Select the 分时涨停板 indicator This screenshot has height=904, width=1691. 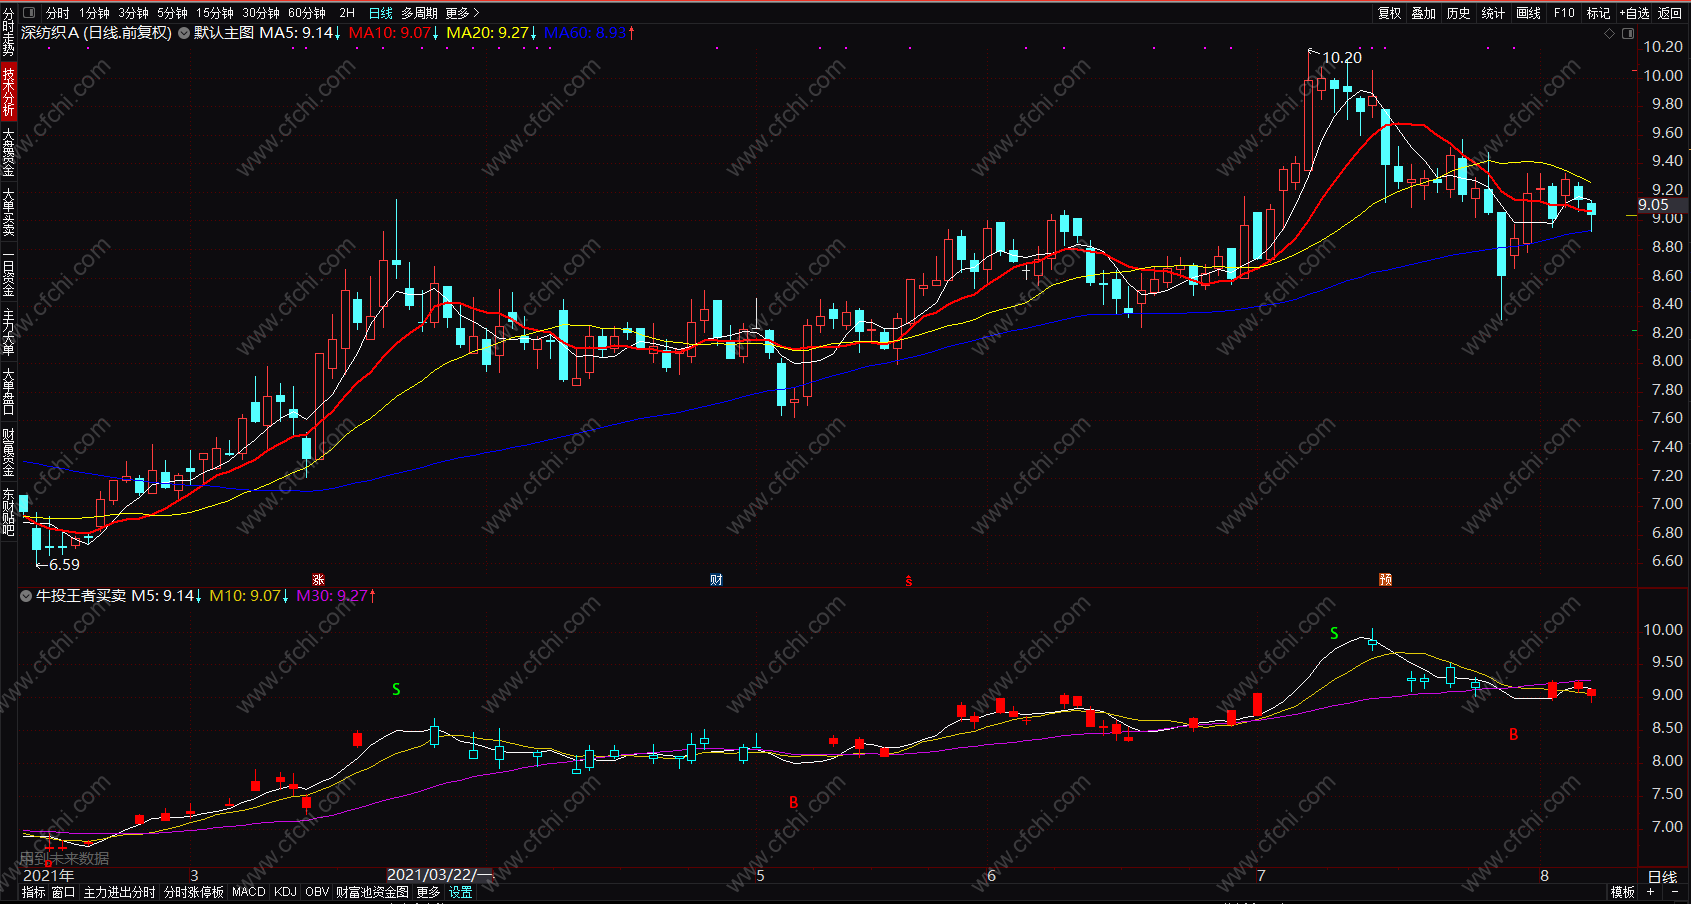194,892
